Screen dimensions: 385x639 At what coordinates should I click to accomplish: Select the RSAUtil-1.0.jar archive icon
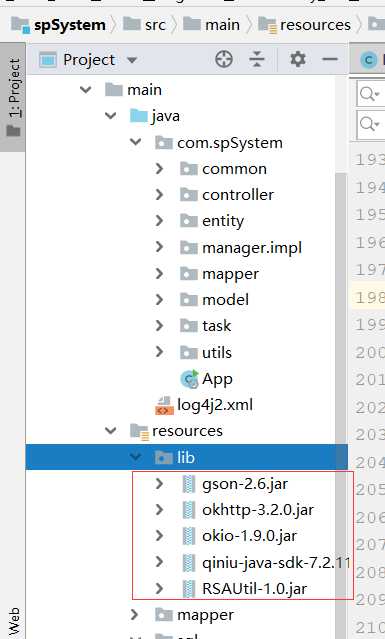(188, 588)
